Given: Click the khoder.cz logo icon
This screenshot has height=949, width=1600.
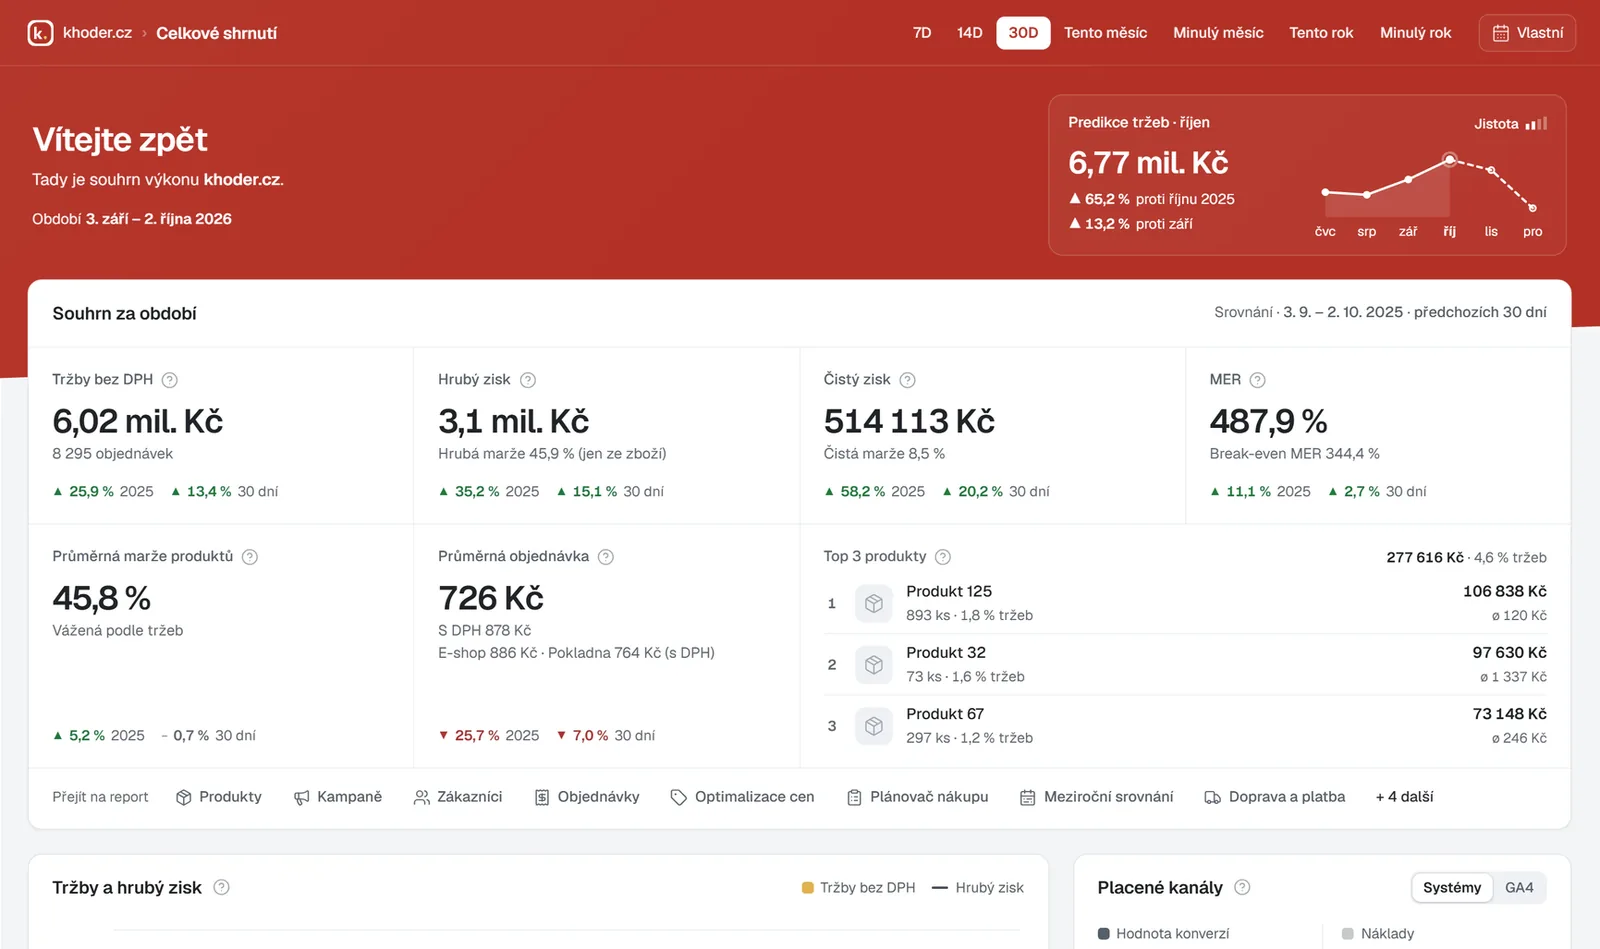Looking at the screenshot, I should click(x=40, y=33).
